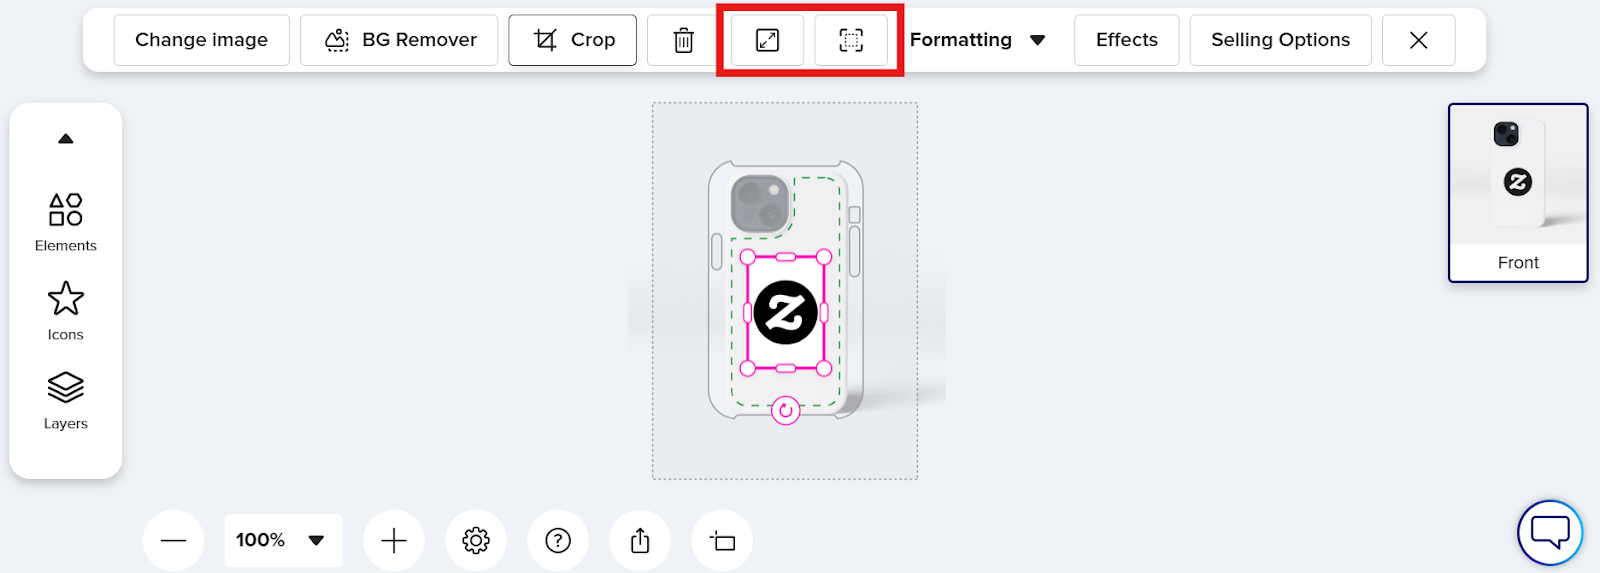
Task: Click the trash delete icon
Action: point(684,40)
